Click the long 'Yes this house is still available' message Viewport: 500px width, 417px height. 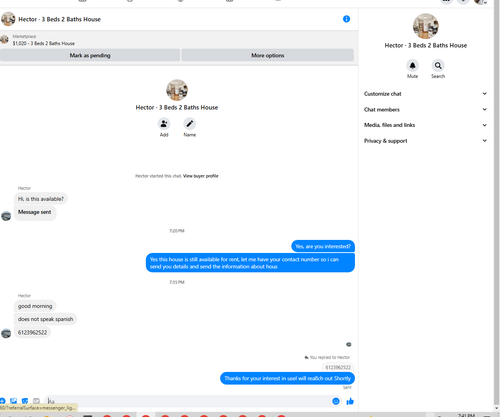coord(250,263)
